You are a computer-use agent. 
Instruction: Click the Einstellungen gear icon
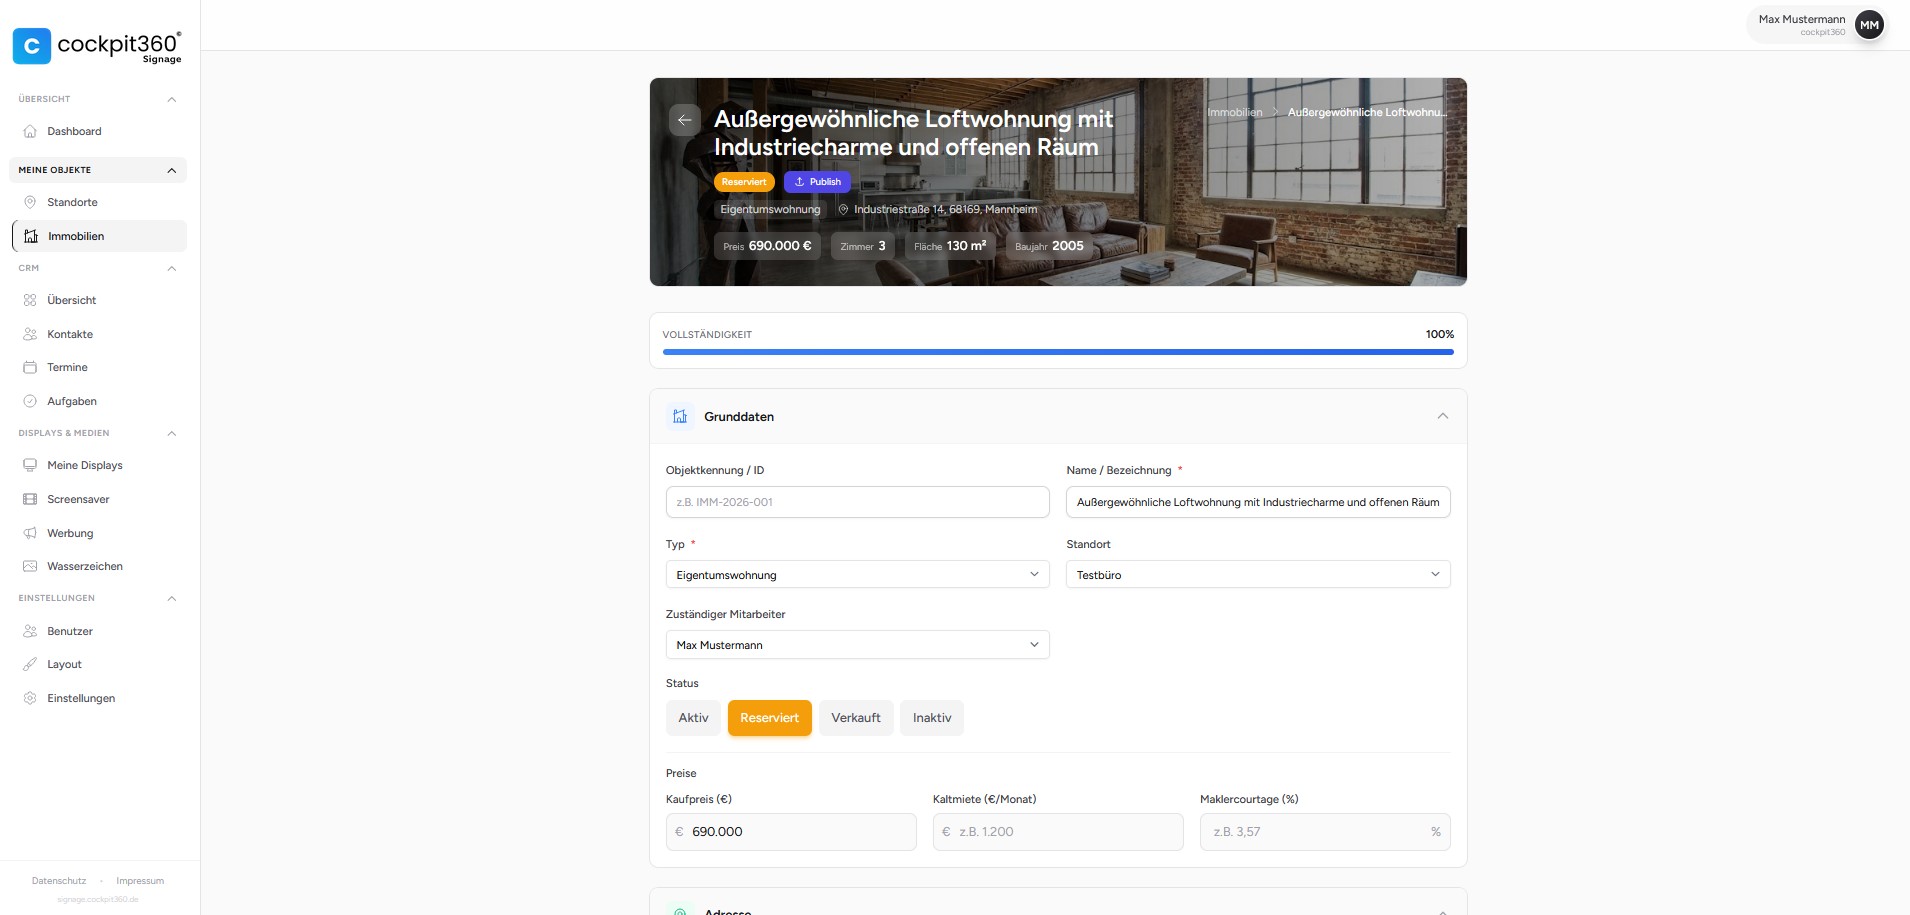tap(30, 698)
